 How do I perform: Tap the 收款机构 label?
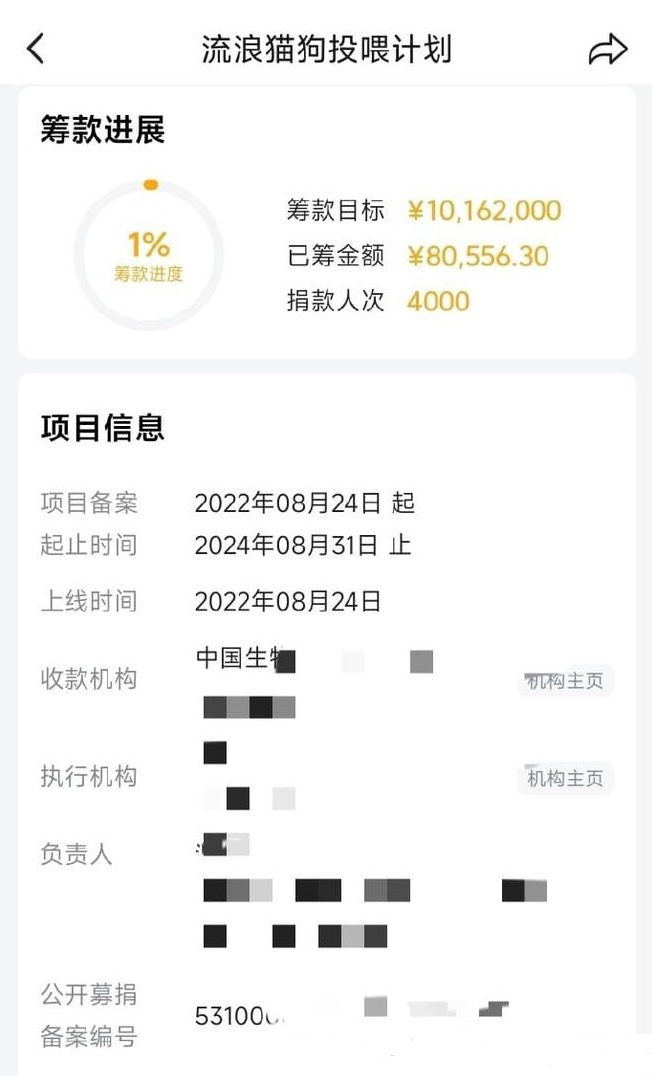pyautogui.click(x=89, y=680)
